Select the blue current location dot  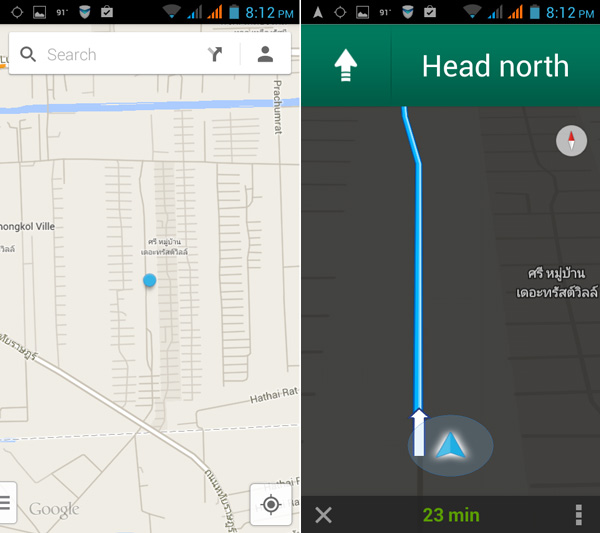[150, 280]
